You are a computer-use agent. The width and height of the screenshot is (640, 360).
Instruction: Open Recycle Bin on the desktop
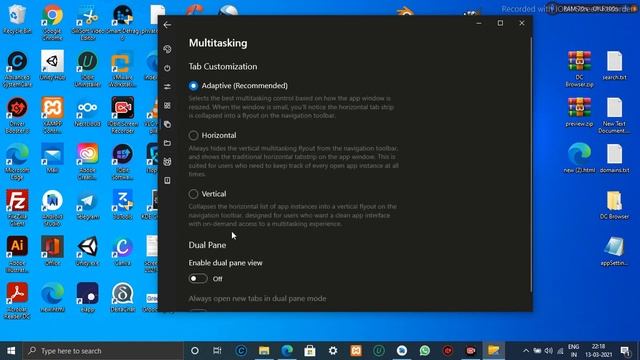click(x=17, y=19)
